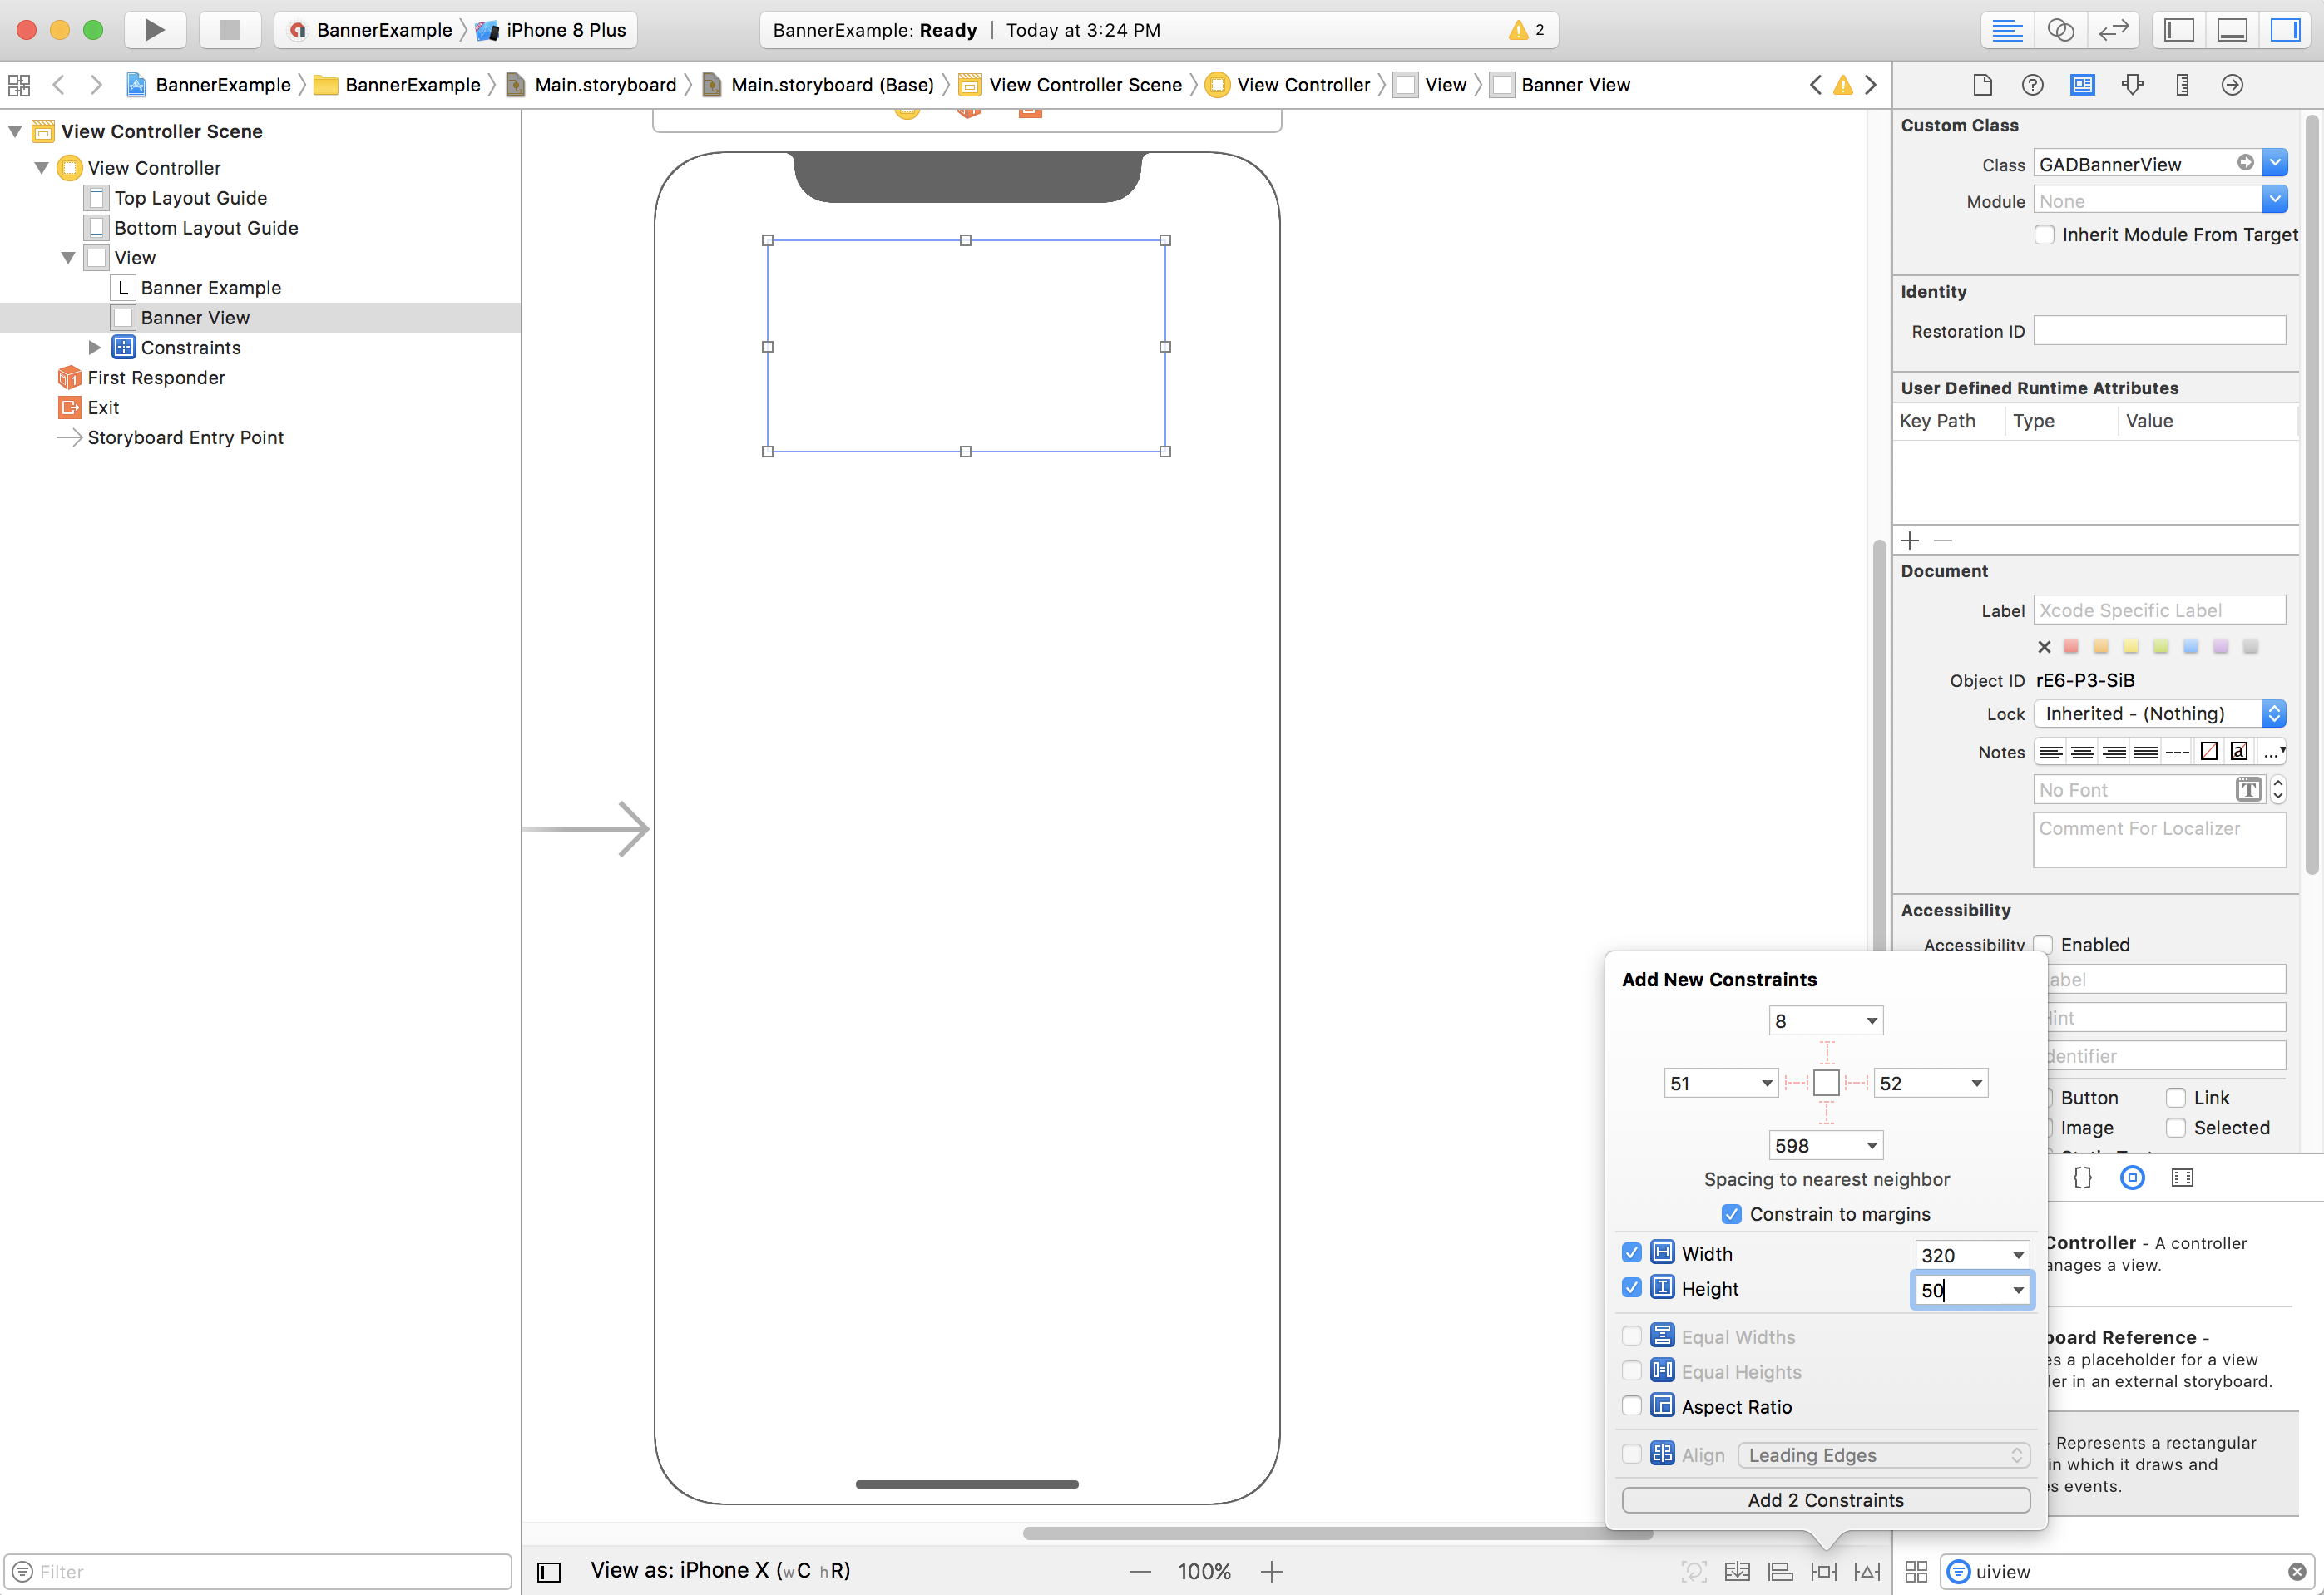Screen dimensions: 2324x1595
Task: Pick the red label color swatch
Action: 2071,647
